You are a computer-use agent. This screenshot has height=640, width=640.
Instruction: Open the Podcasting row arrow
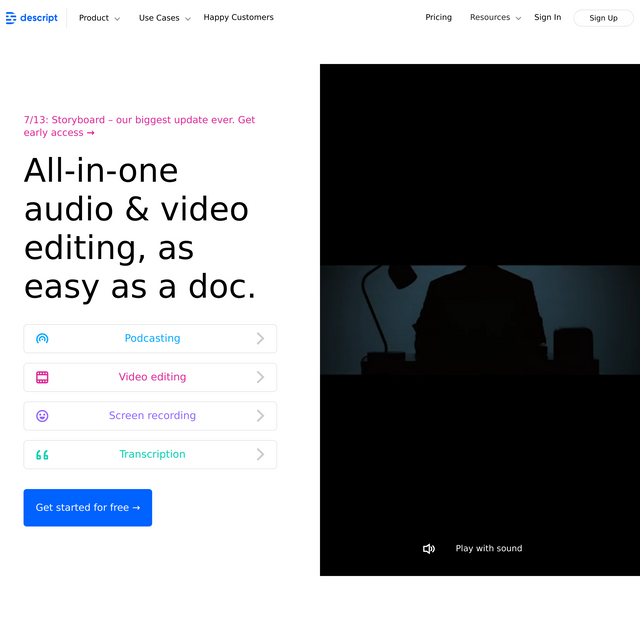(x=260, y=338)
